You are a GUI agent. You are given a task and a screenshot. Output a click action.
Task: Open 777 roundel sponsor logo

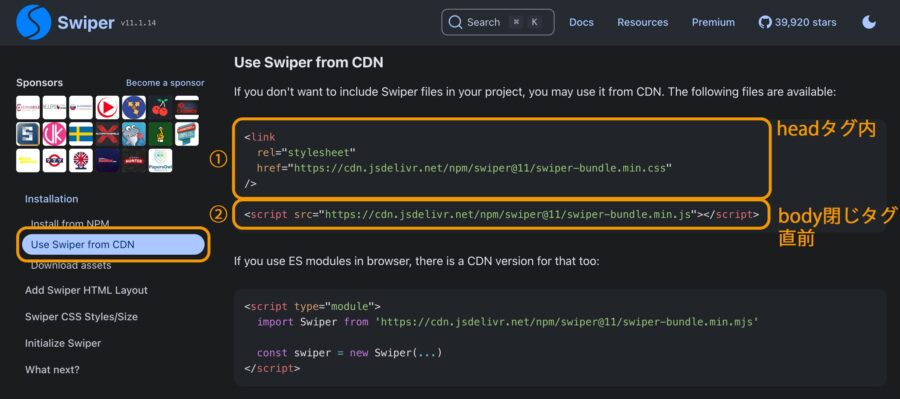point(55,160)
